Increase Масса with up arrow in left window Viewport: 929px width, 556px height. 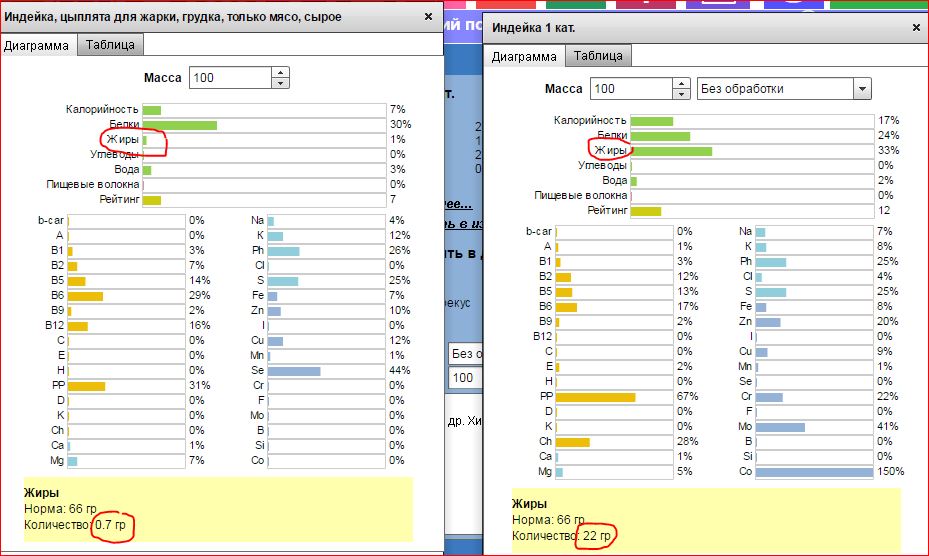pos(280,73)
